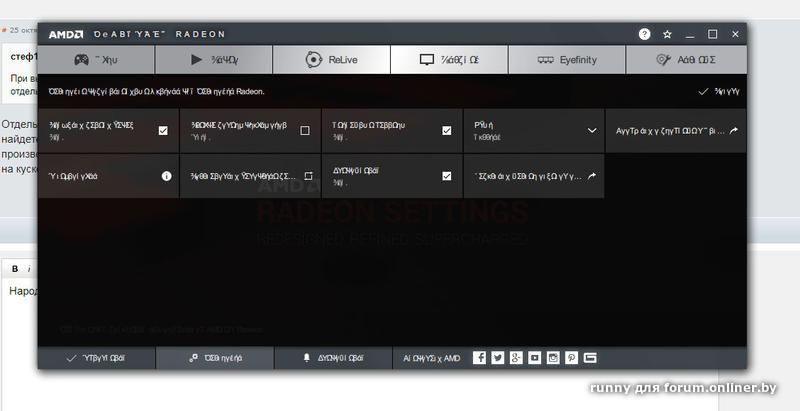Open Notifications with bell icon in bottom bar
Viewport: 800px width, 411px height.
[333, 358]
